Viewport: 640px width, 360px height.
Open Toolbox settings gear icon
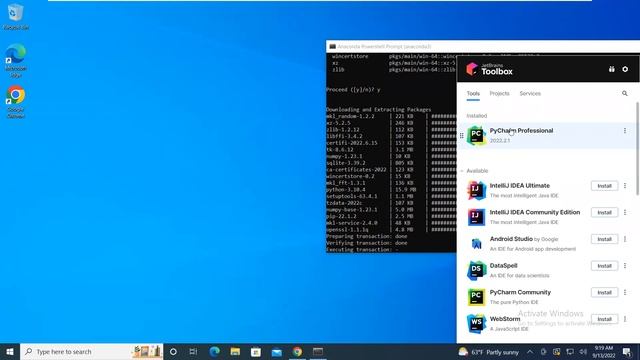[625, 69]
